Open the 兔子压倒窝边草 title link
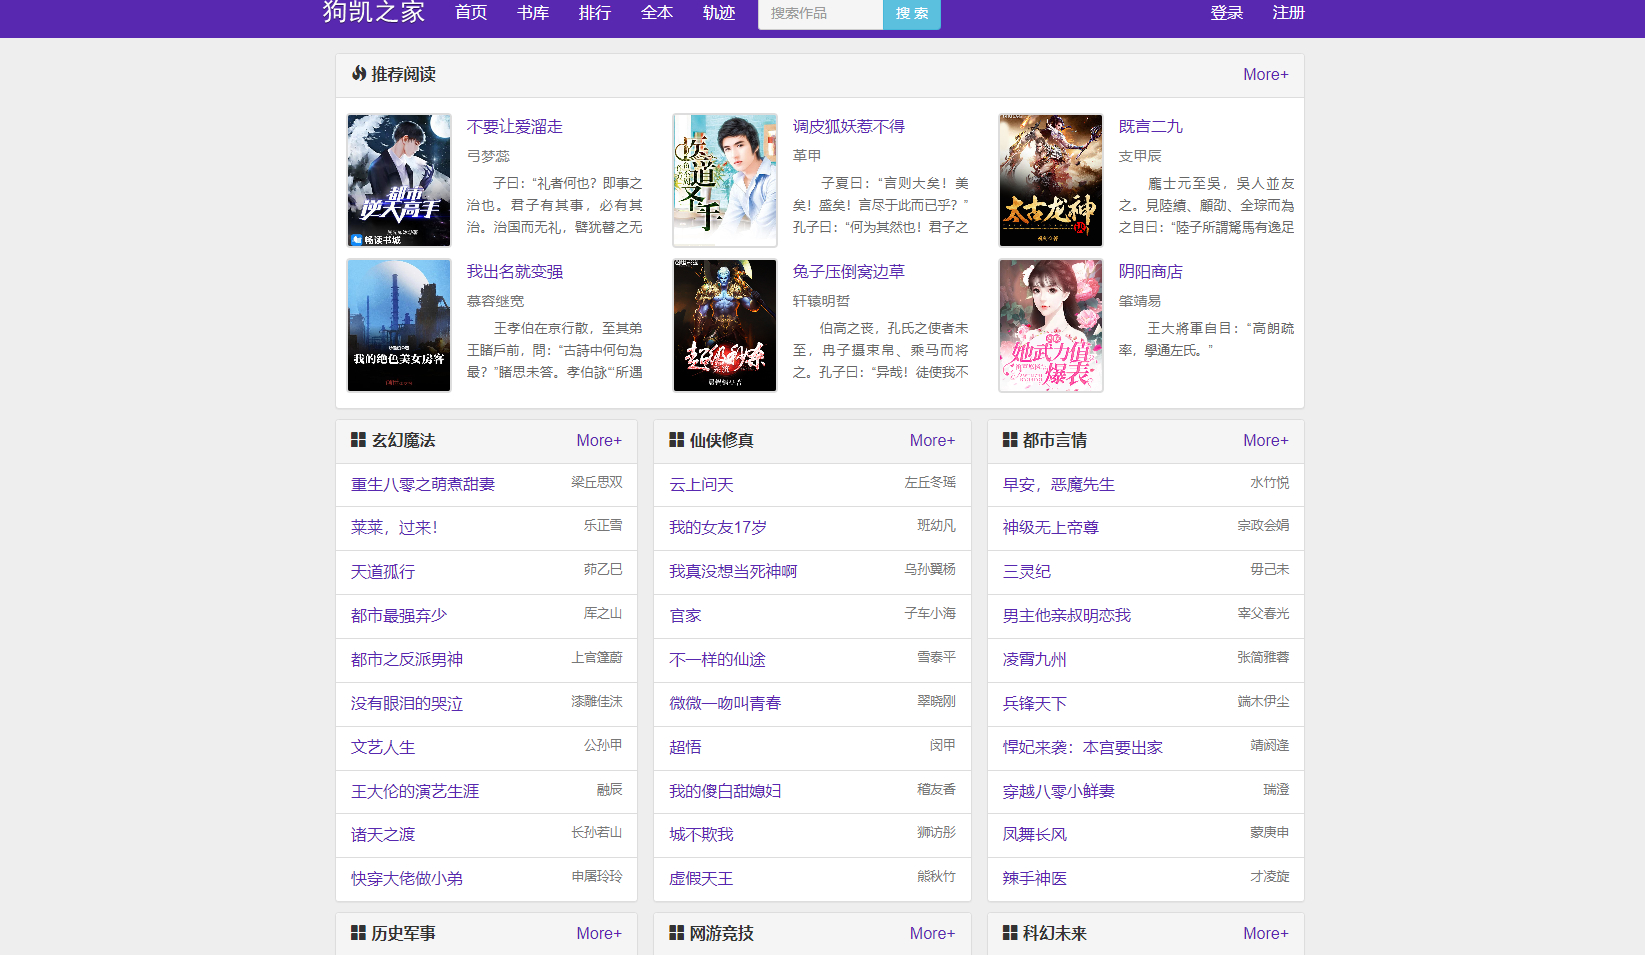This screenshot has width=1645, height=955. 849,272
